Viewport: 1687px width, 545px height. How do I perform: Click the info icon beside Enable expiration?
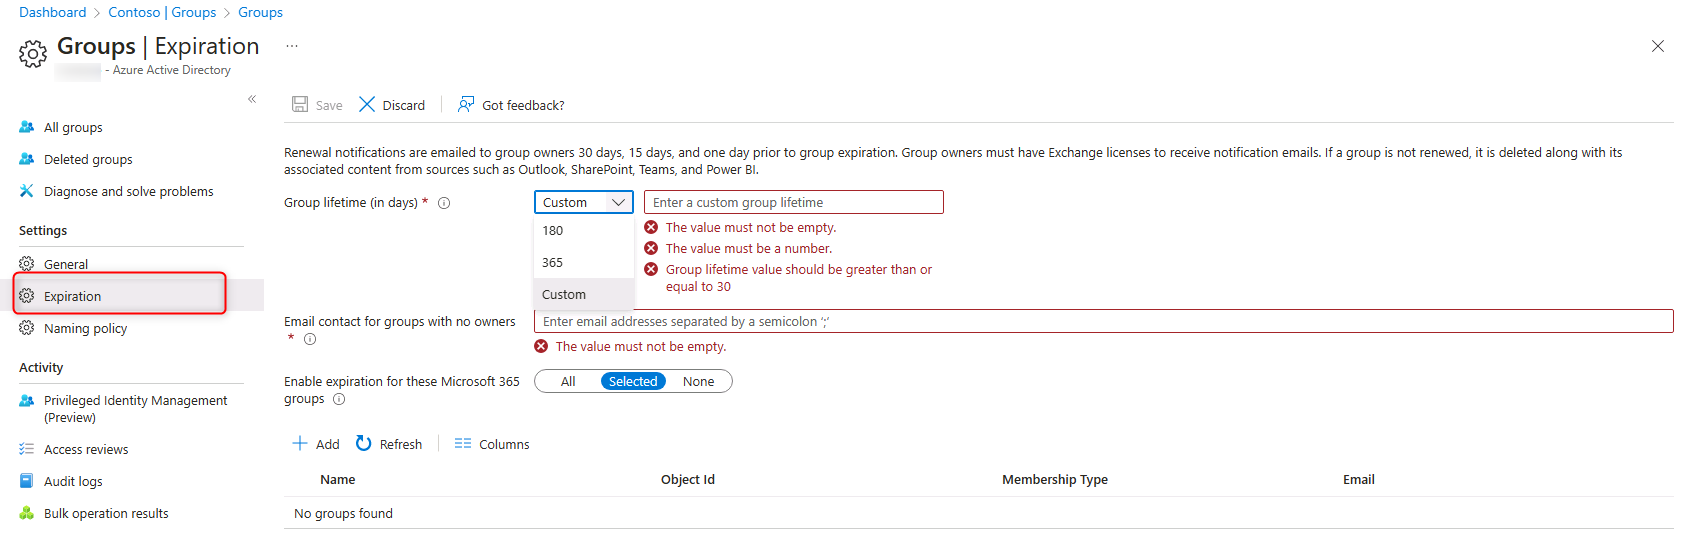click(x=339, y=399)
